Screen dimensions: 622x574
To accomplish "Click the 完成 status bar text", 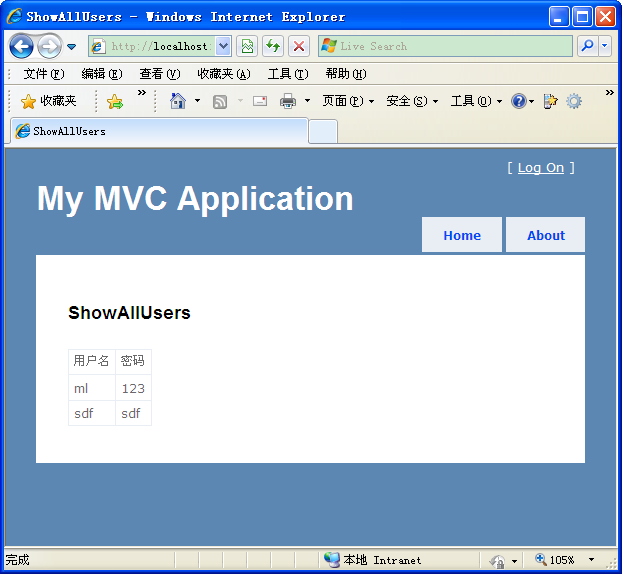I will pyautogui.click(x=17, y=560).
